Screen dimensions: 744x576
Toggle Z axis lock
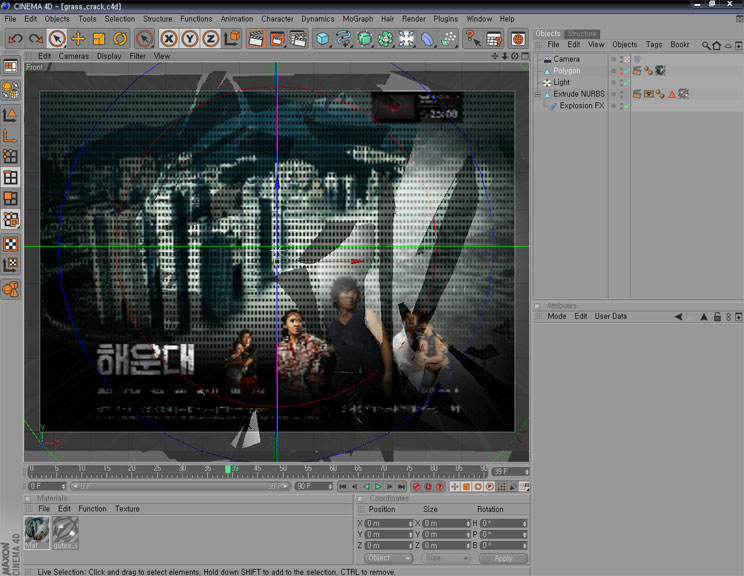click(211, 38)
